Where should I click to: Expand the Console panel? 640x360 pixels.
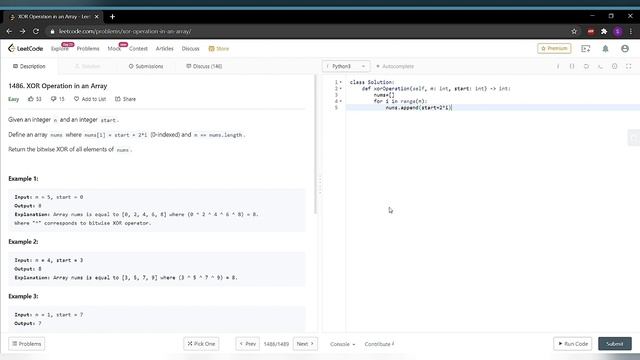click(342, 344)
